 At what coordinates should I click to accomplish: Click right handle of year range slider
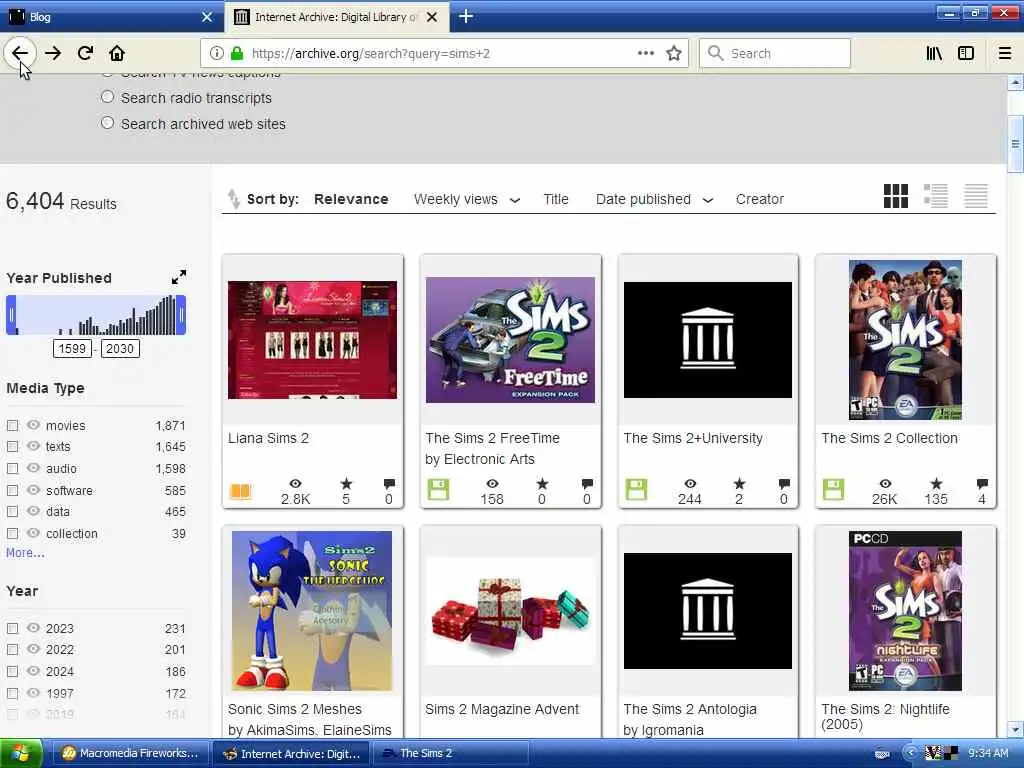click(x=181, y=315)
